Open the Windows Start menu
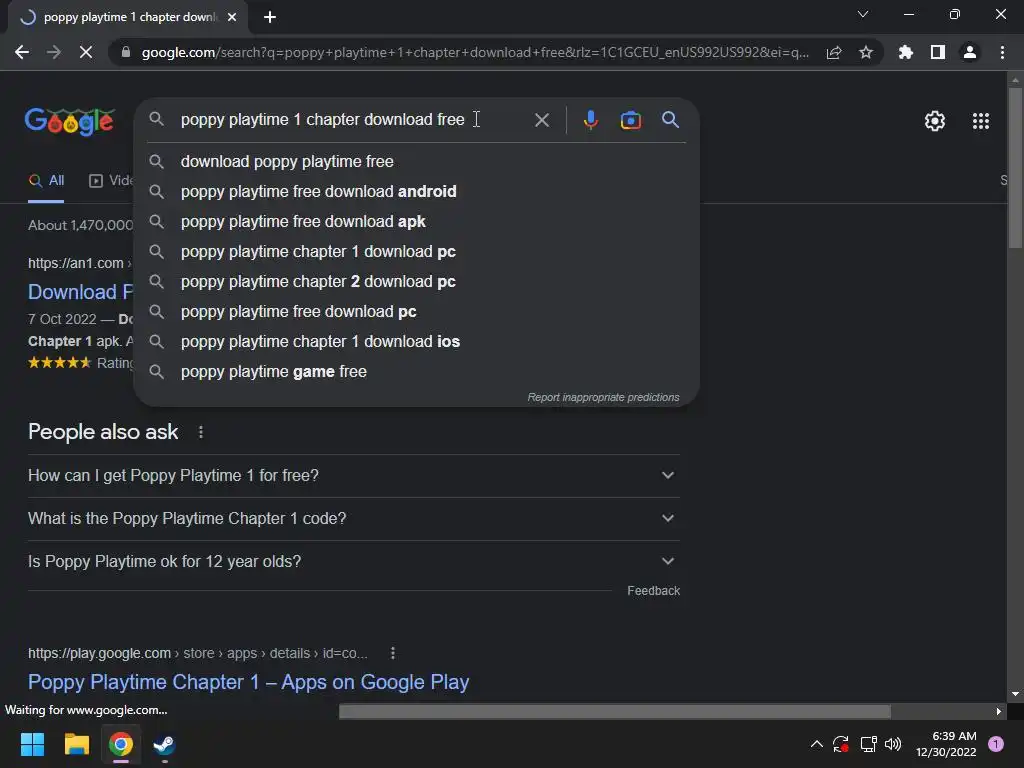The height and width of the screenshot is (768, 1024). [x=32, y=744]
